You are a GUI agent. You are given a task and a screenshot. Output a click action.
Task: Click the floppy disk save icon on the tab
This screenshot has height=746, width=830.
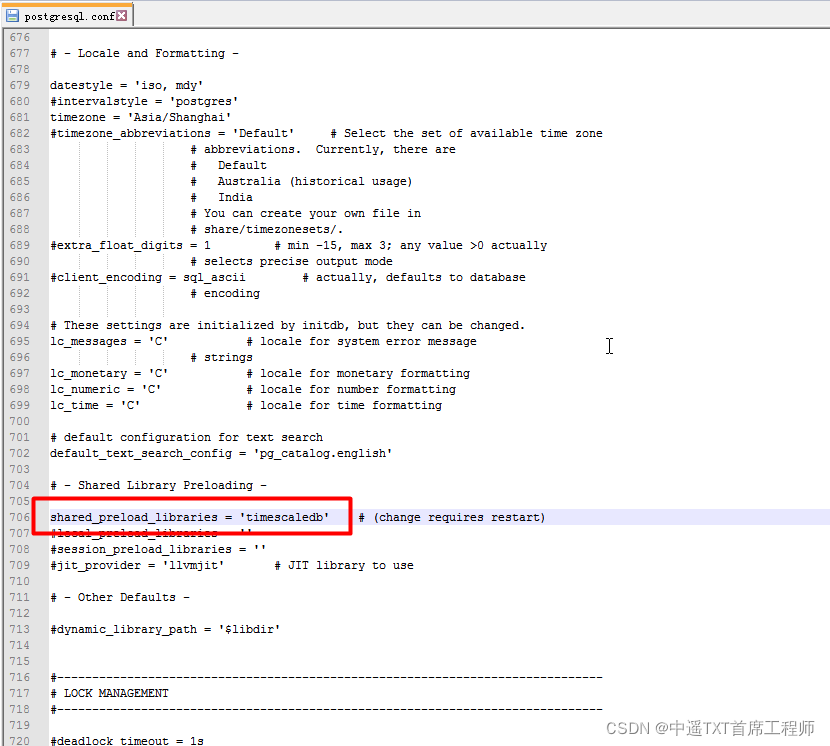pos(12,15)
